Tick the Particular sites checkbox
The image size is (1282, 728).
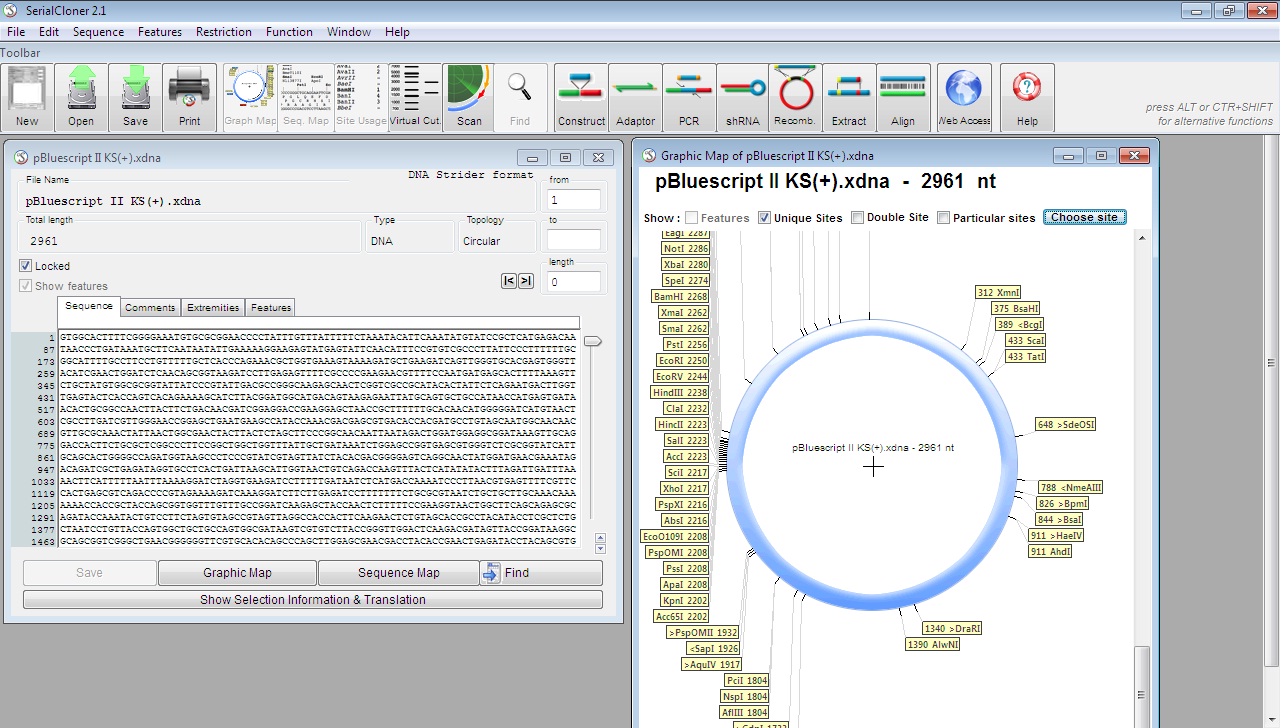pyautogui.click(x=944, y=218)
